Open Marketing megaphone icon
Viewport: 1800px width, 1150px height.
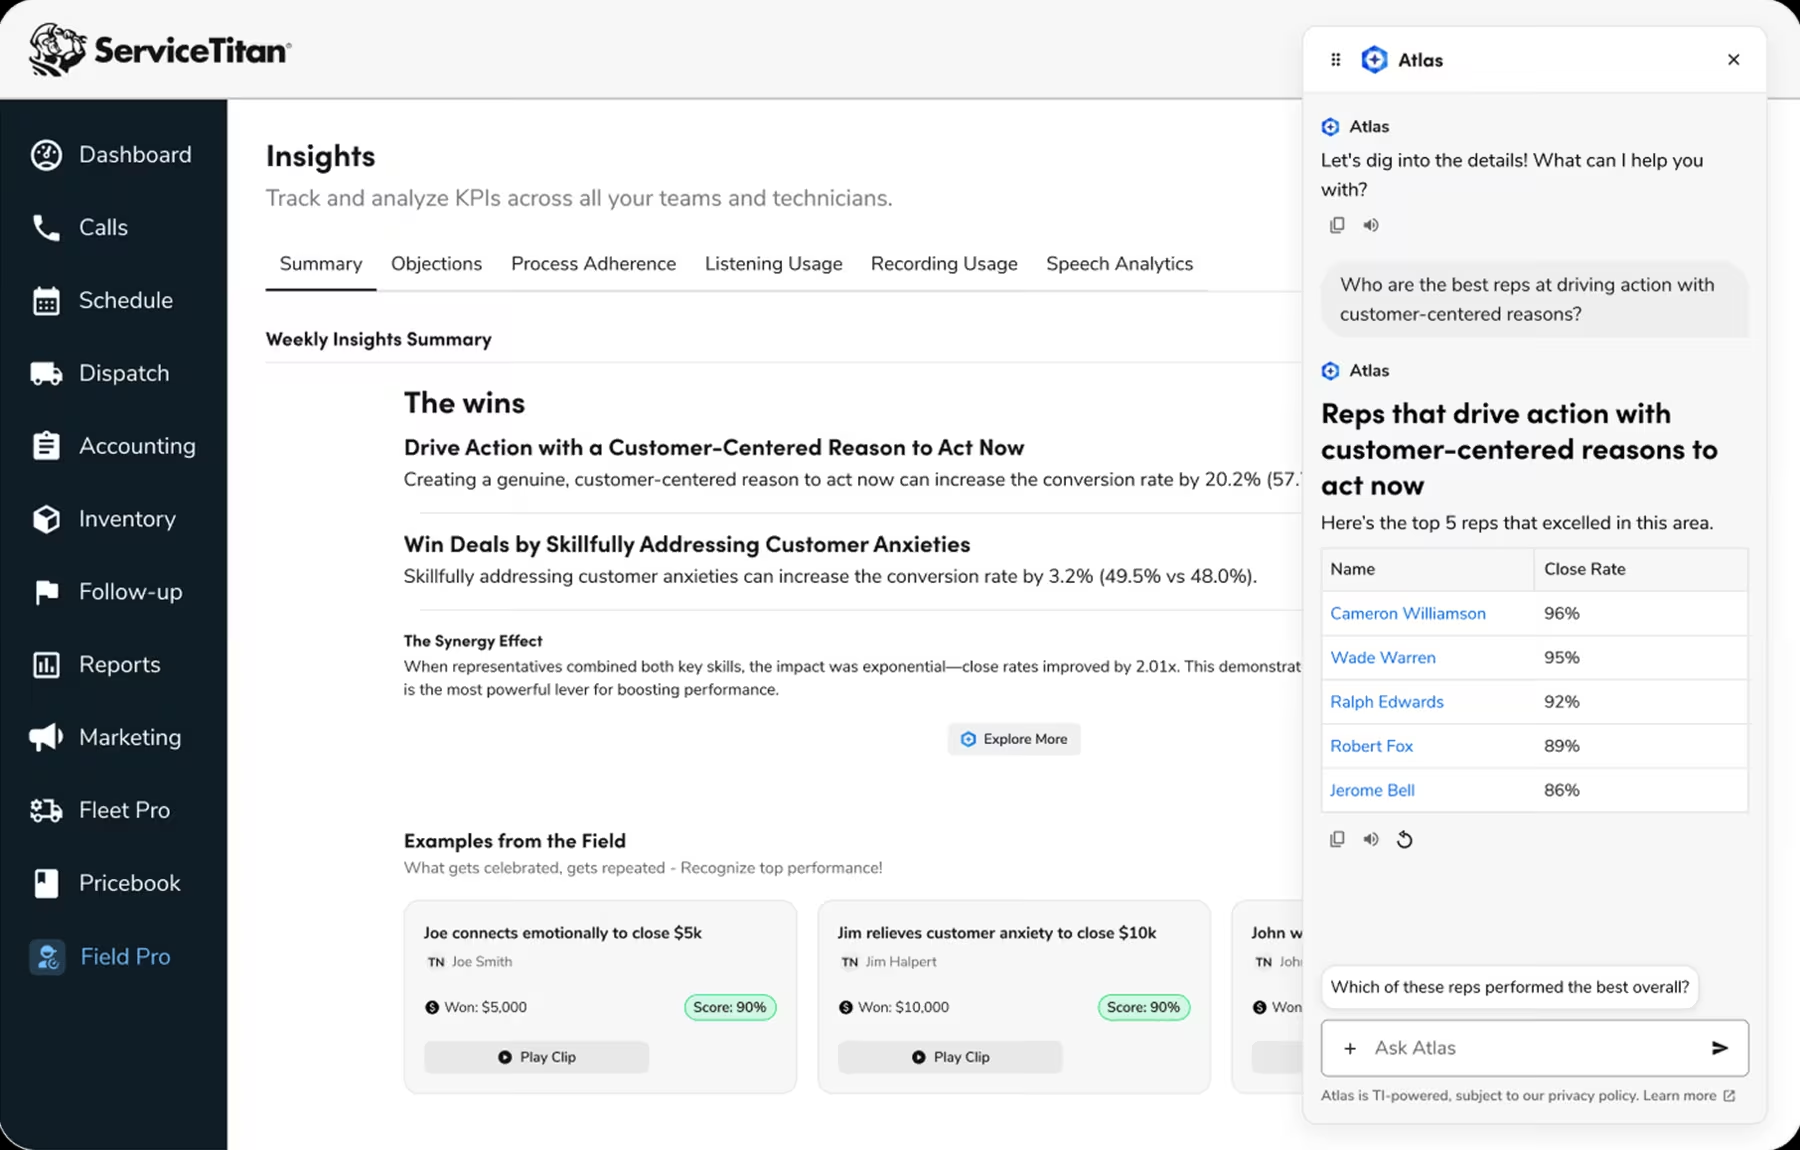(x=46, y=738)
